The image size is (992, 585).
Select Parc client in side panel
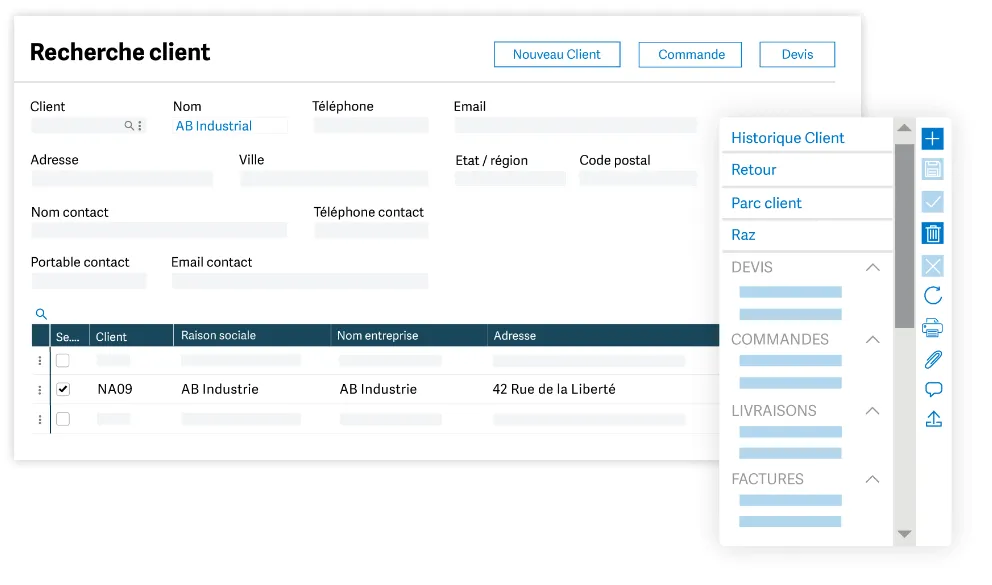(x=766, y=203)
